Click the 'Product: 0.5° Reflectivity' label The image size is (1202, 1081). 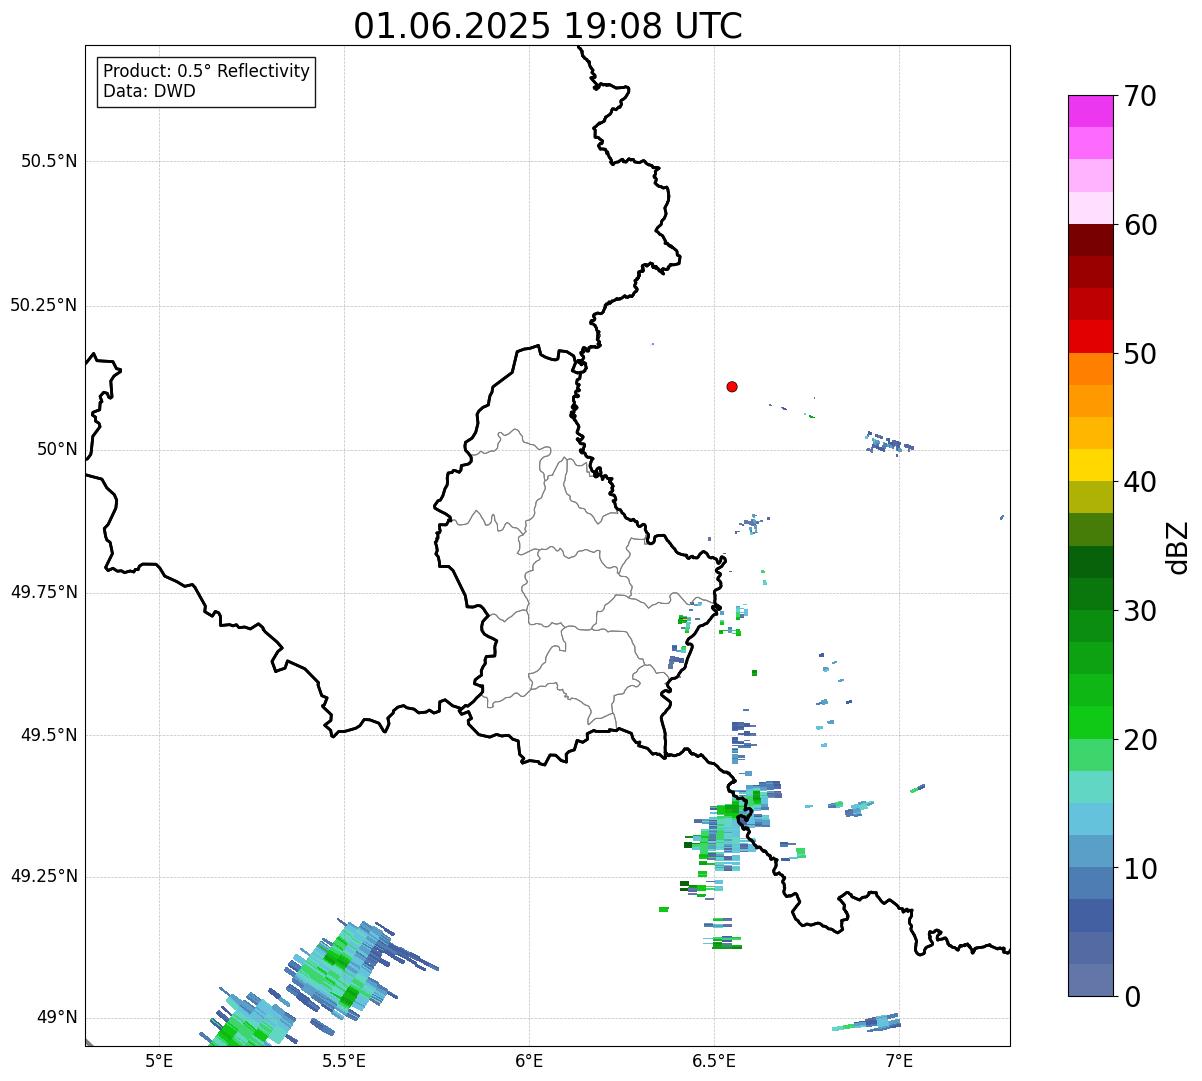coord(206,72)
